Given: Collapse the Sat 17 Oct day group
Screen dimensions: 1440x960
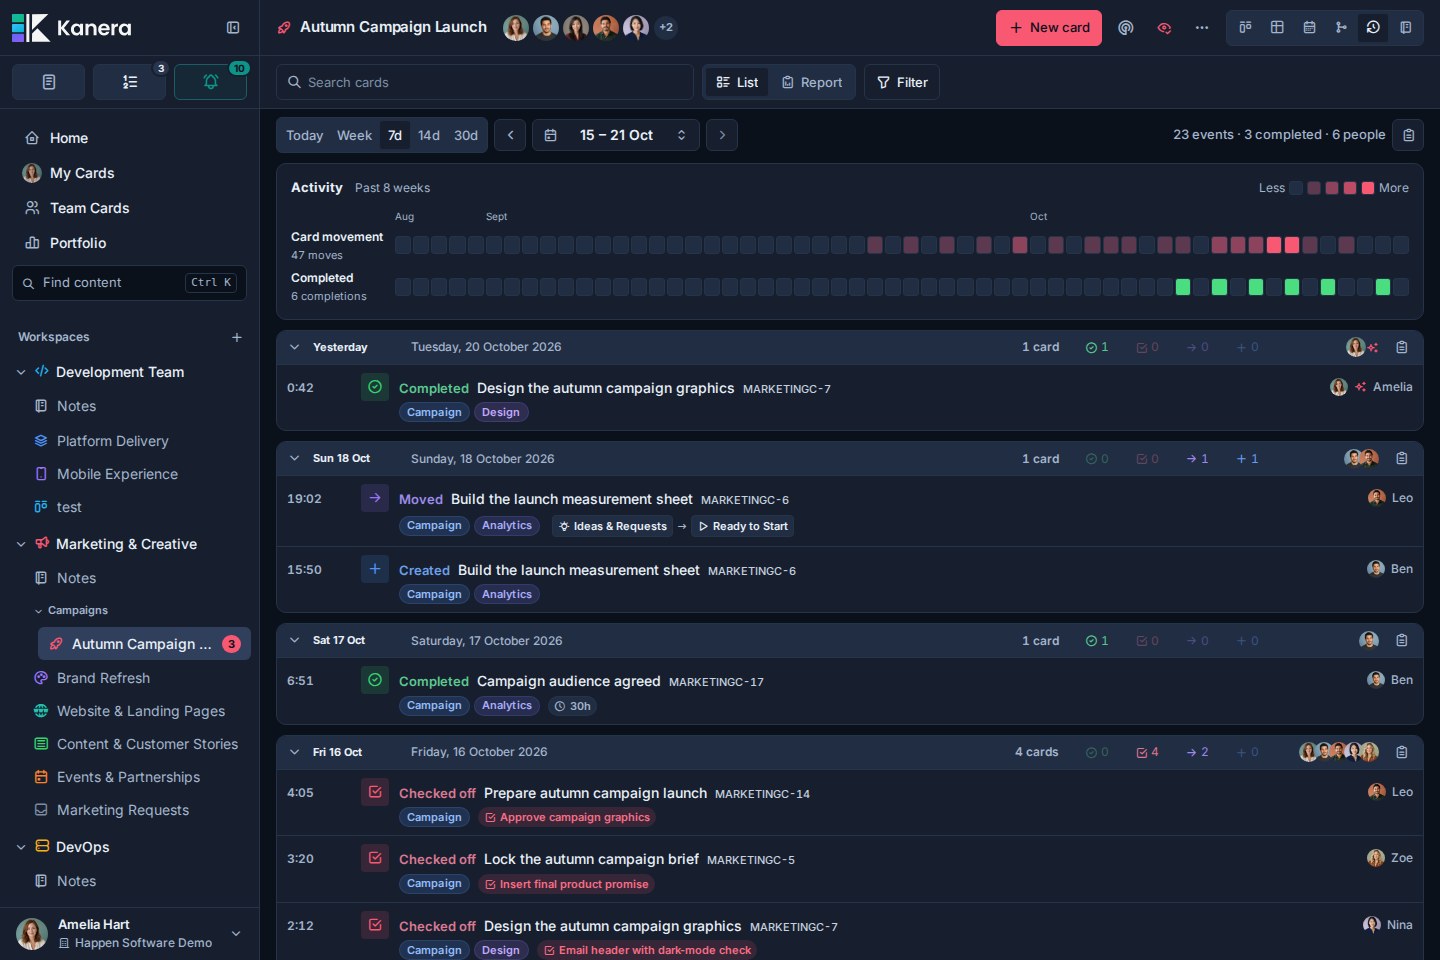Looking at the screenshot, I should (x=295, y=640).
